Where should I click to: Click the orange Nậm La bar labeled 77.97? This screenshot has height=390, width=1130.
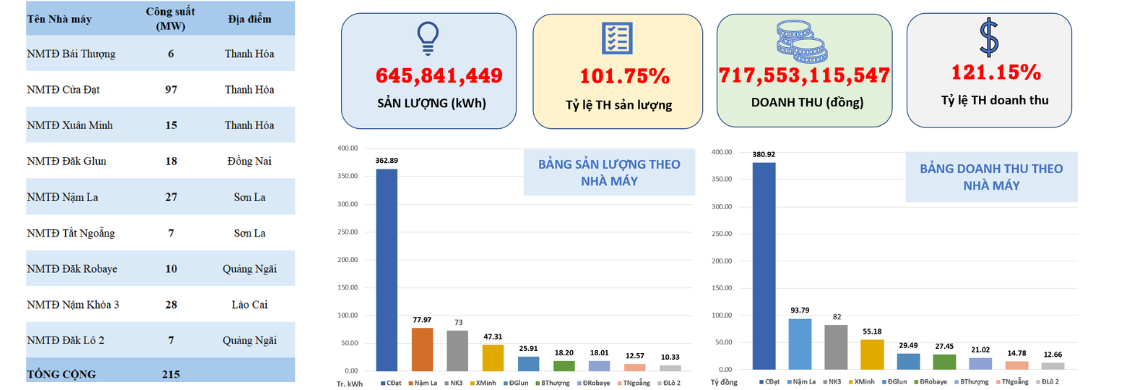click(422, 349)
